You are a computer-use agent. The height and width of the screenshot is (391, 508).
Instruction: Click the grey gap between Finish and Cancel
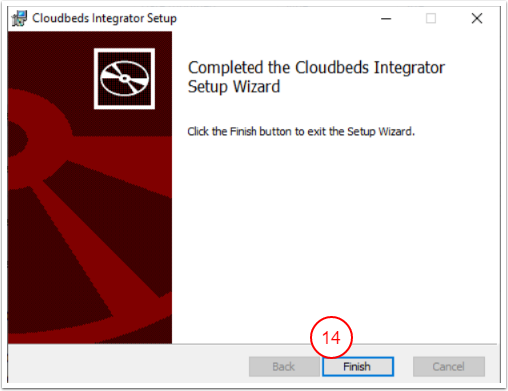(403, 366)
